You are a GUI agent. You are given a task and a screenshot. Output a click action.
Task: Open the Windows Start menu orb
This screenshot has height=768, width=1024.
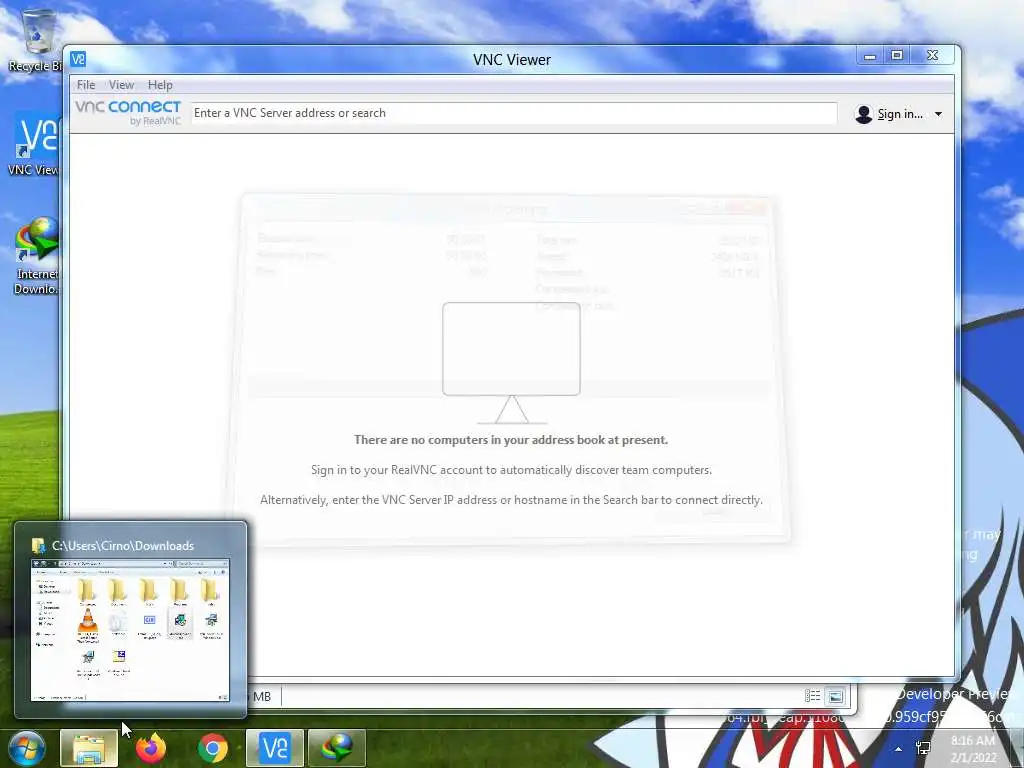click(27, 748)
